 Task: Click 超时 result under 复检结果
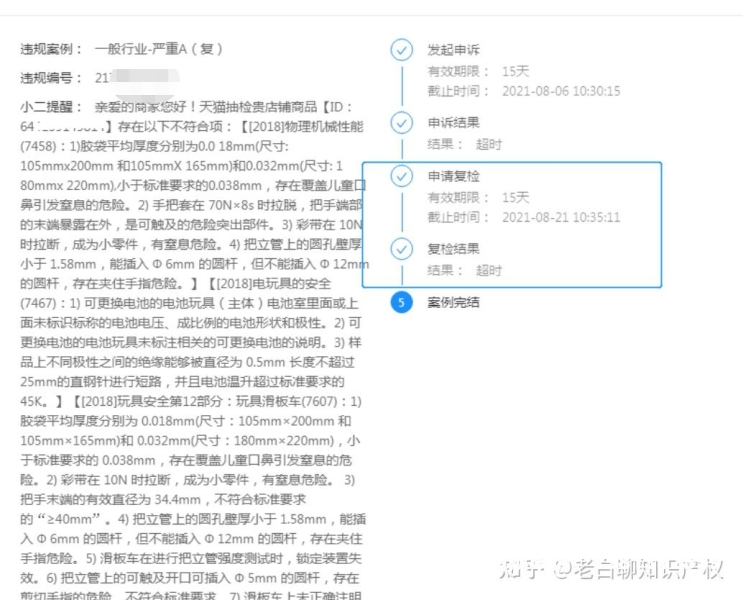click(x=489, y=271)
